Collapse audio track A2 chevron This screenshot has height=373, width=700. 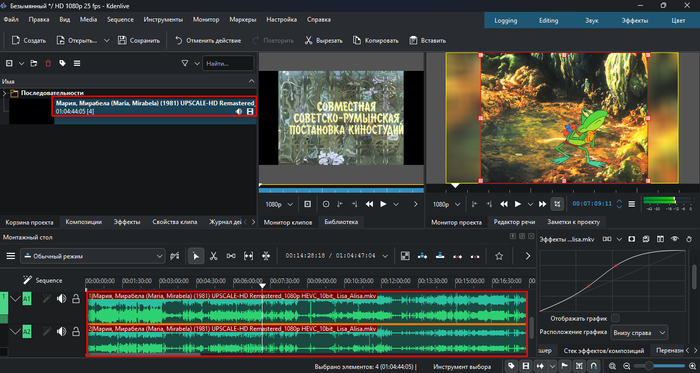16,331
